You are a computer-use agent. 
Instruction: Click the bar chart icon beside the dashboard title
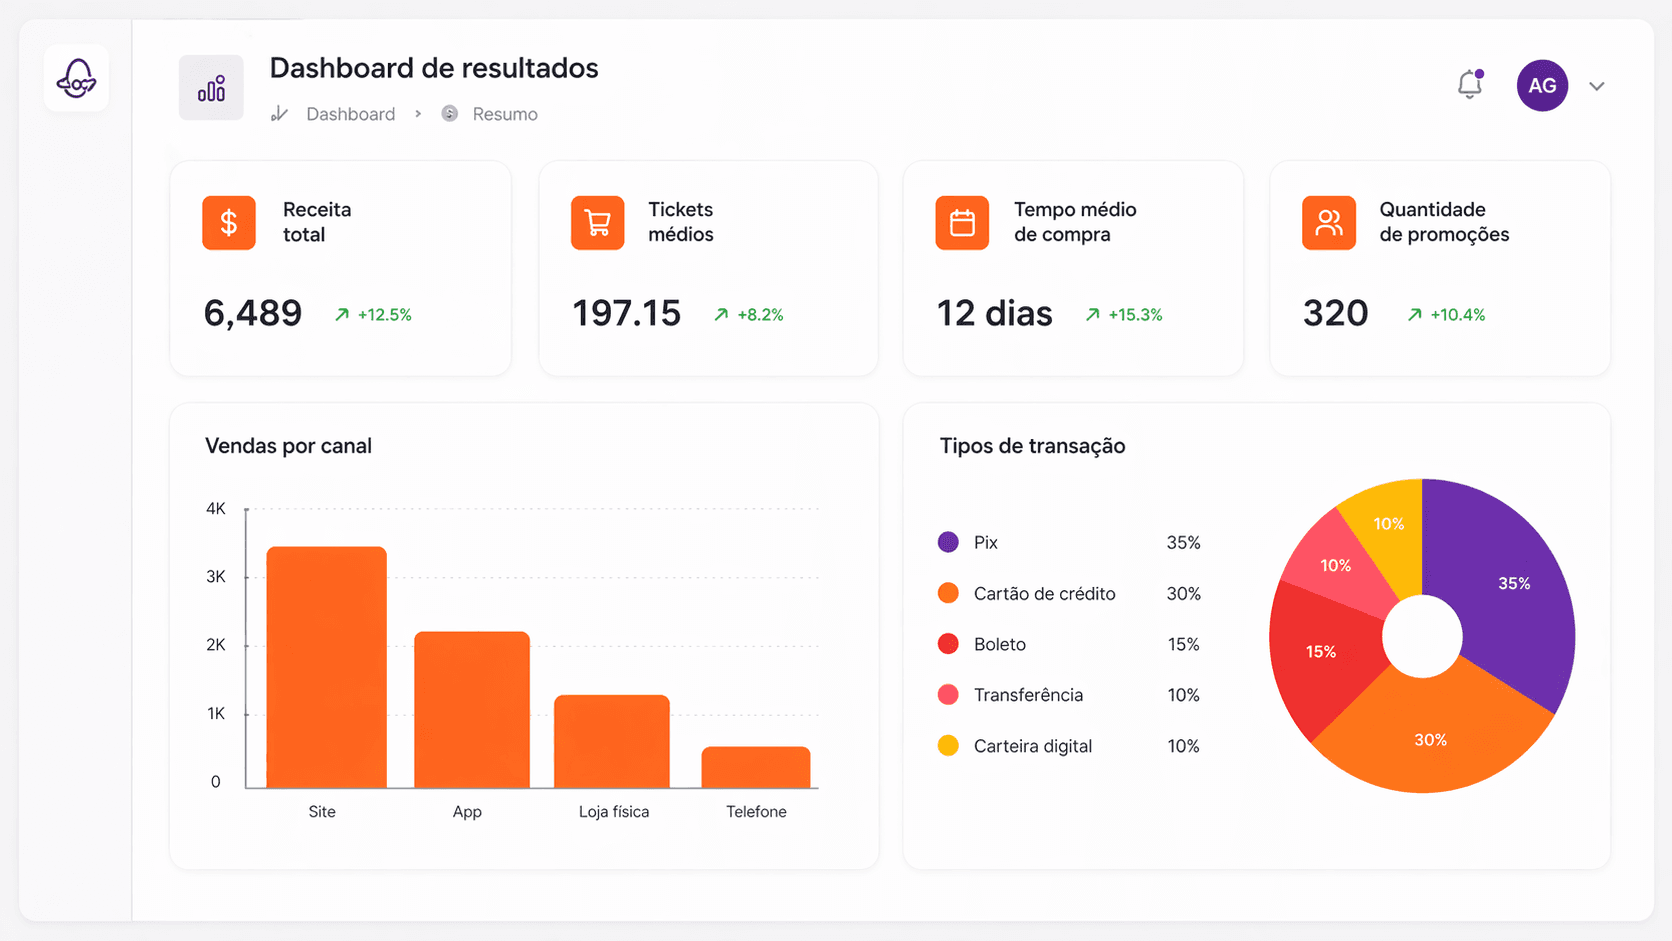point(210,87)
